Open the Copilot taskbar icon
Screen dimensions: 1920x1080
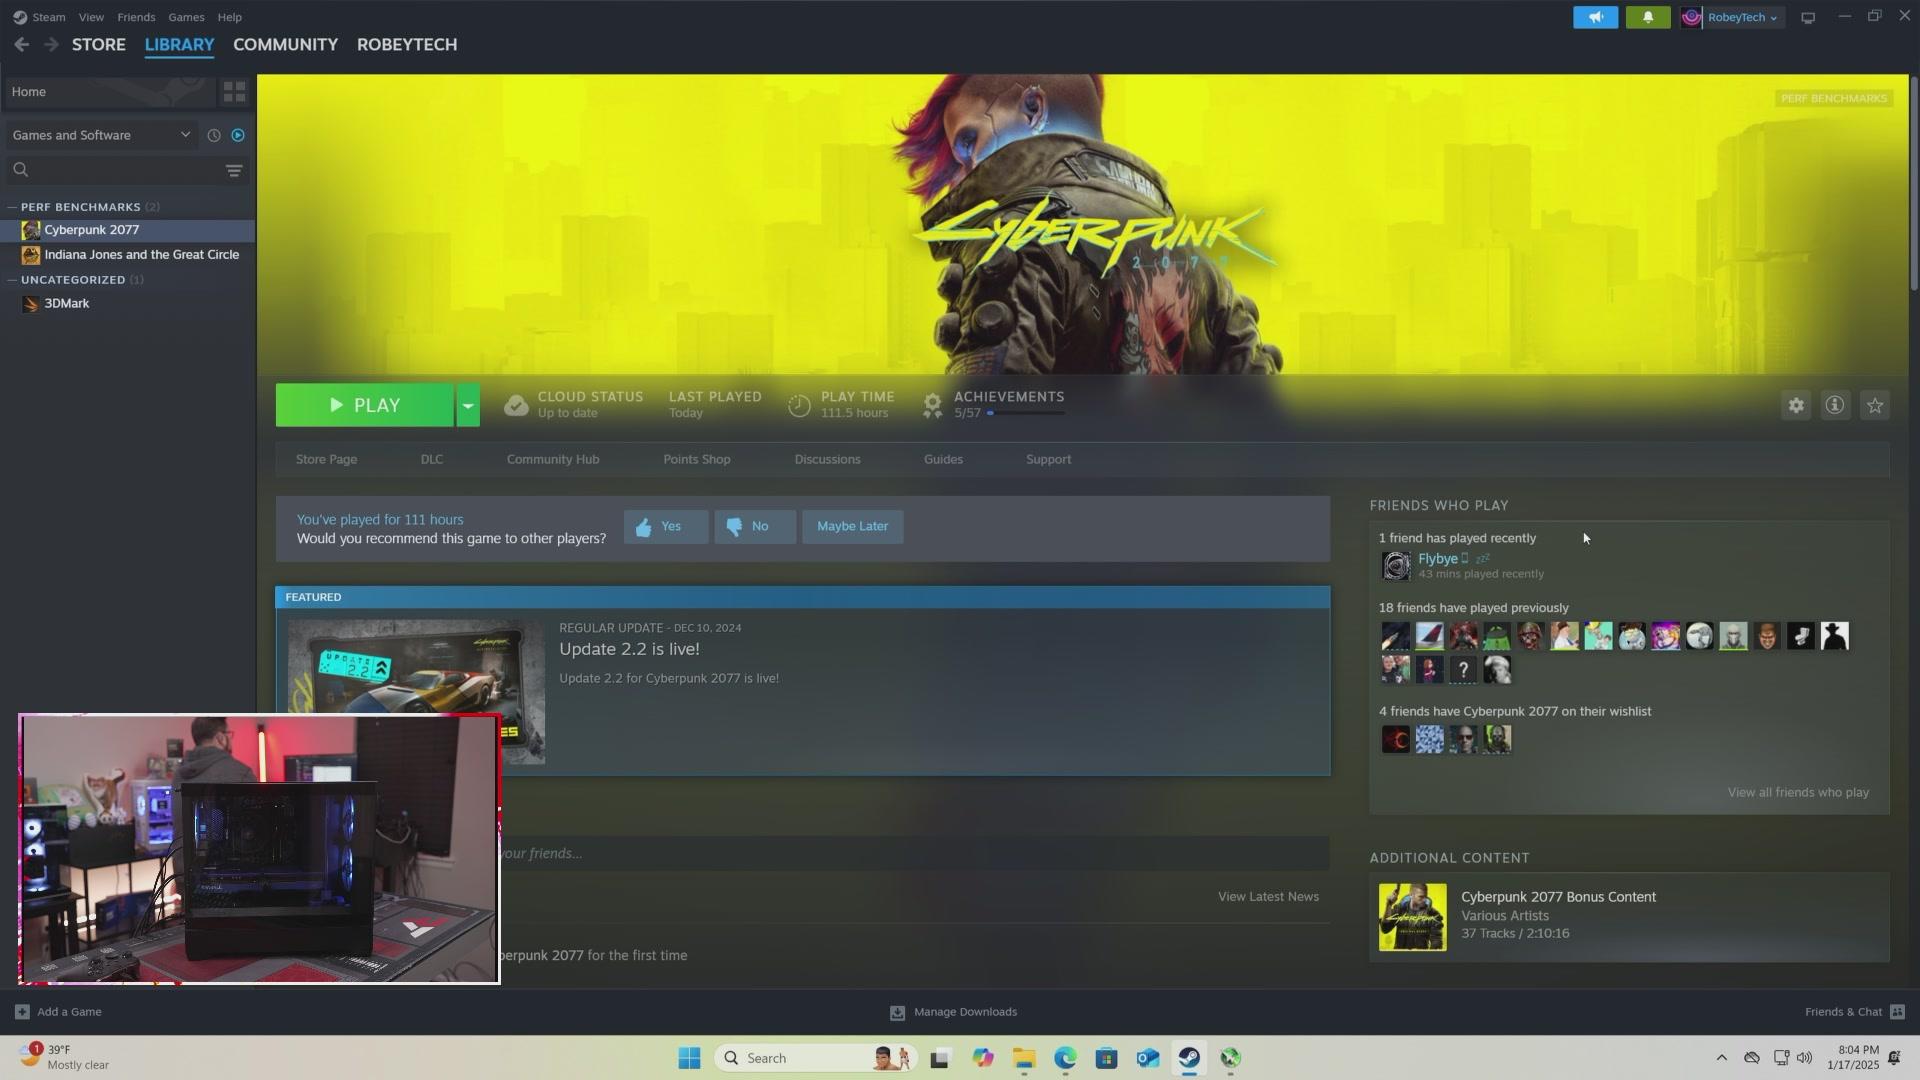pyautogui.click(x=982, y=1058)
